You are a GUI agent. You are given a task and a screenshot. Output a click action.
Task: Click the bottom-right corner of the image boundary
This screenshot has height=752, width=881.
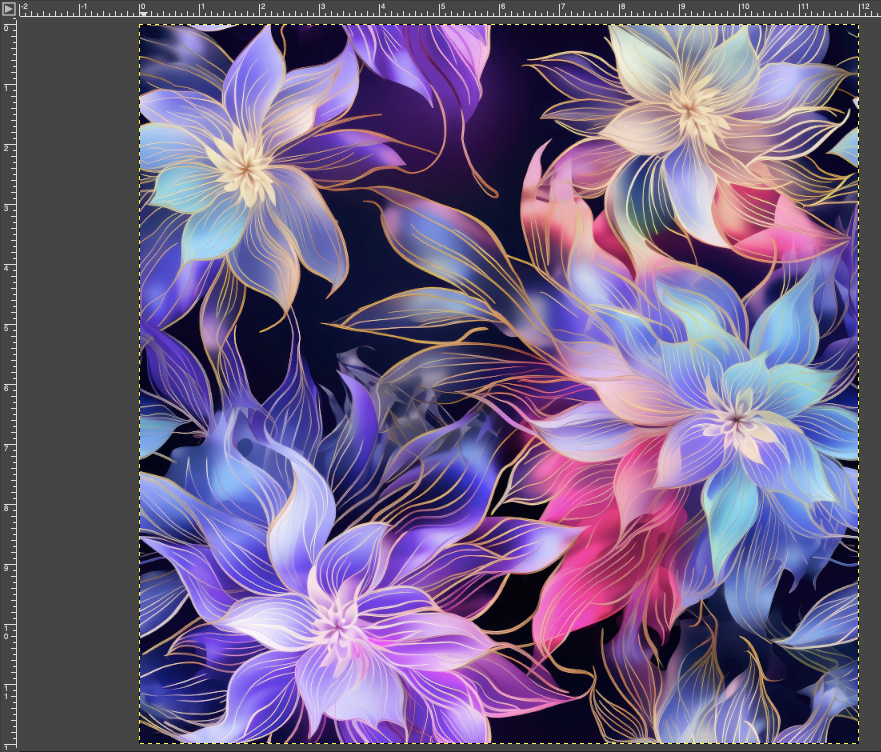tap(858, 743)
